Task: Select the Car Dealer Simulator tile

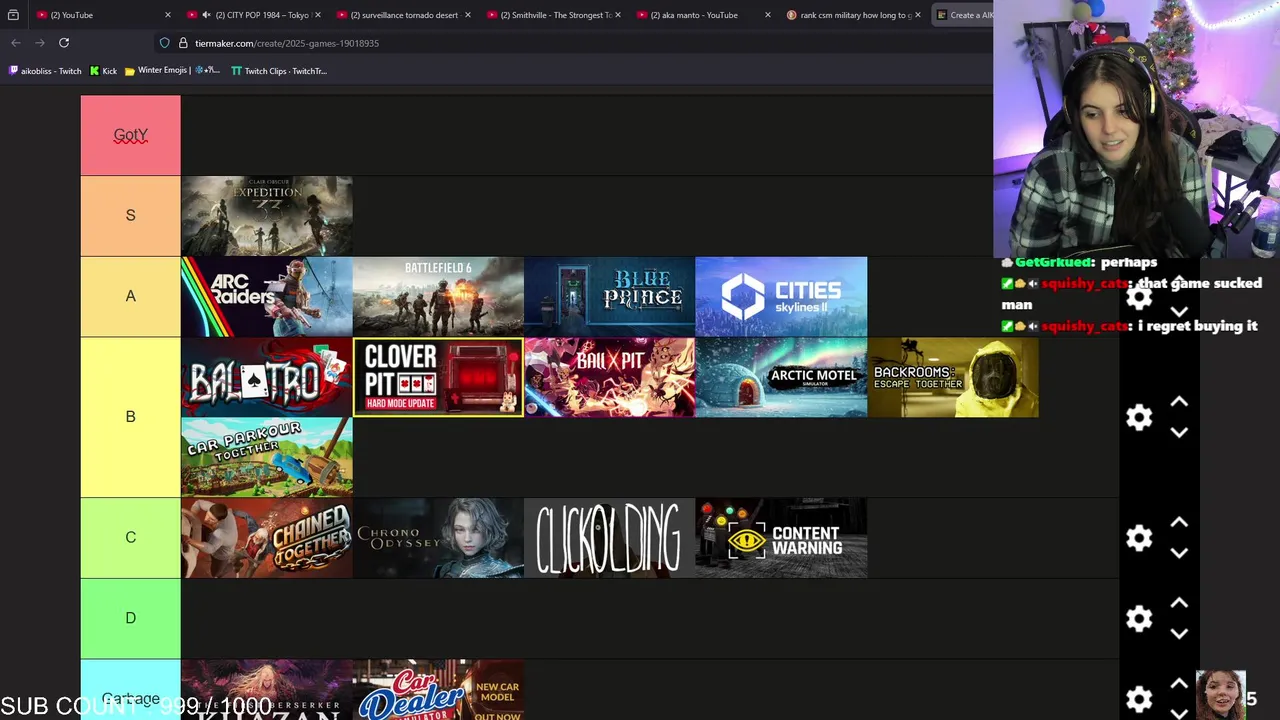Action: [x=438, y=690]
